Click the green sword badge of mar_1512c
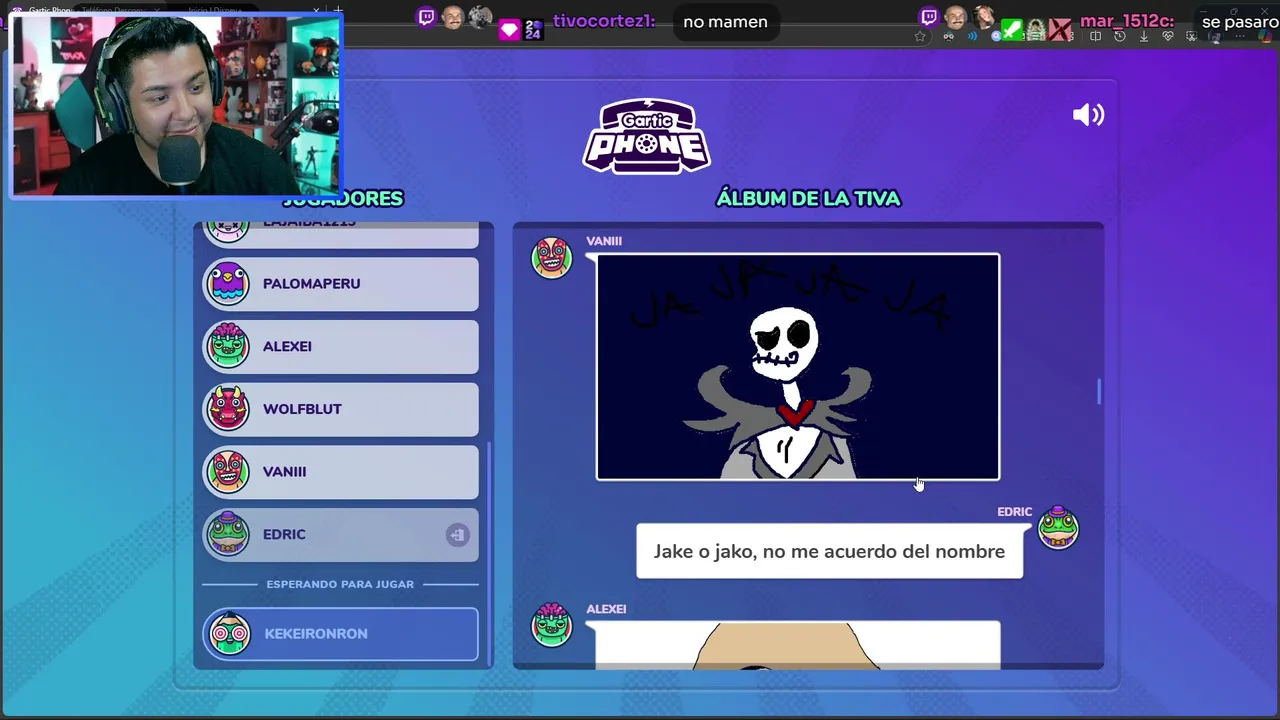1280x720 pixels. (x=1012, y=30)
